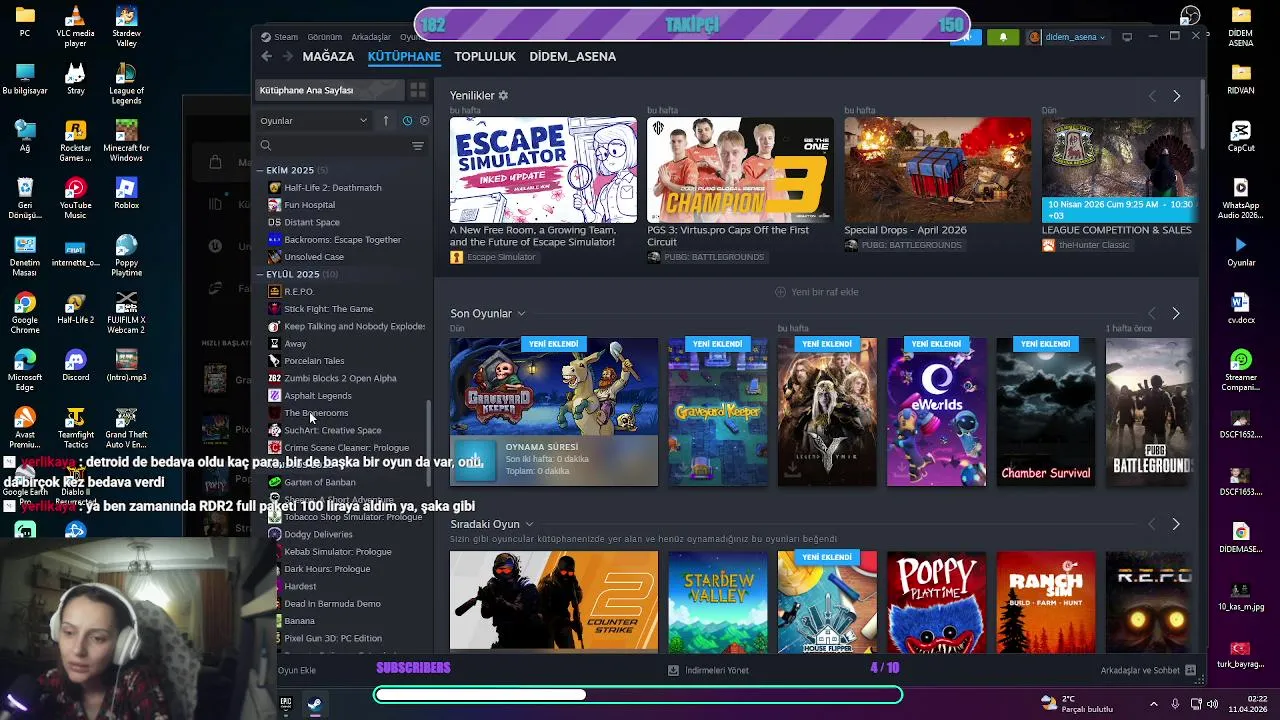Select Kebab Simulator: Prologue in list
1280x720 pixels.
pyautogui.click(x=338, y=552)
